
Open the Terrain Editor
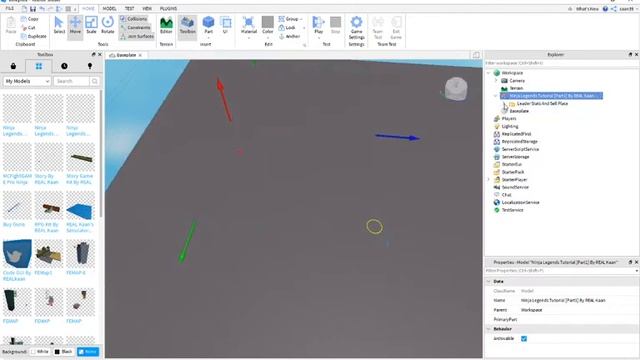166,25
